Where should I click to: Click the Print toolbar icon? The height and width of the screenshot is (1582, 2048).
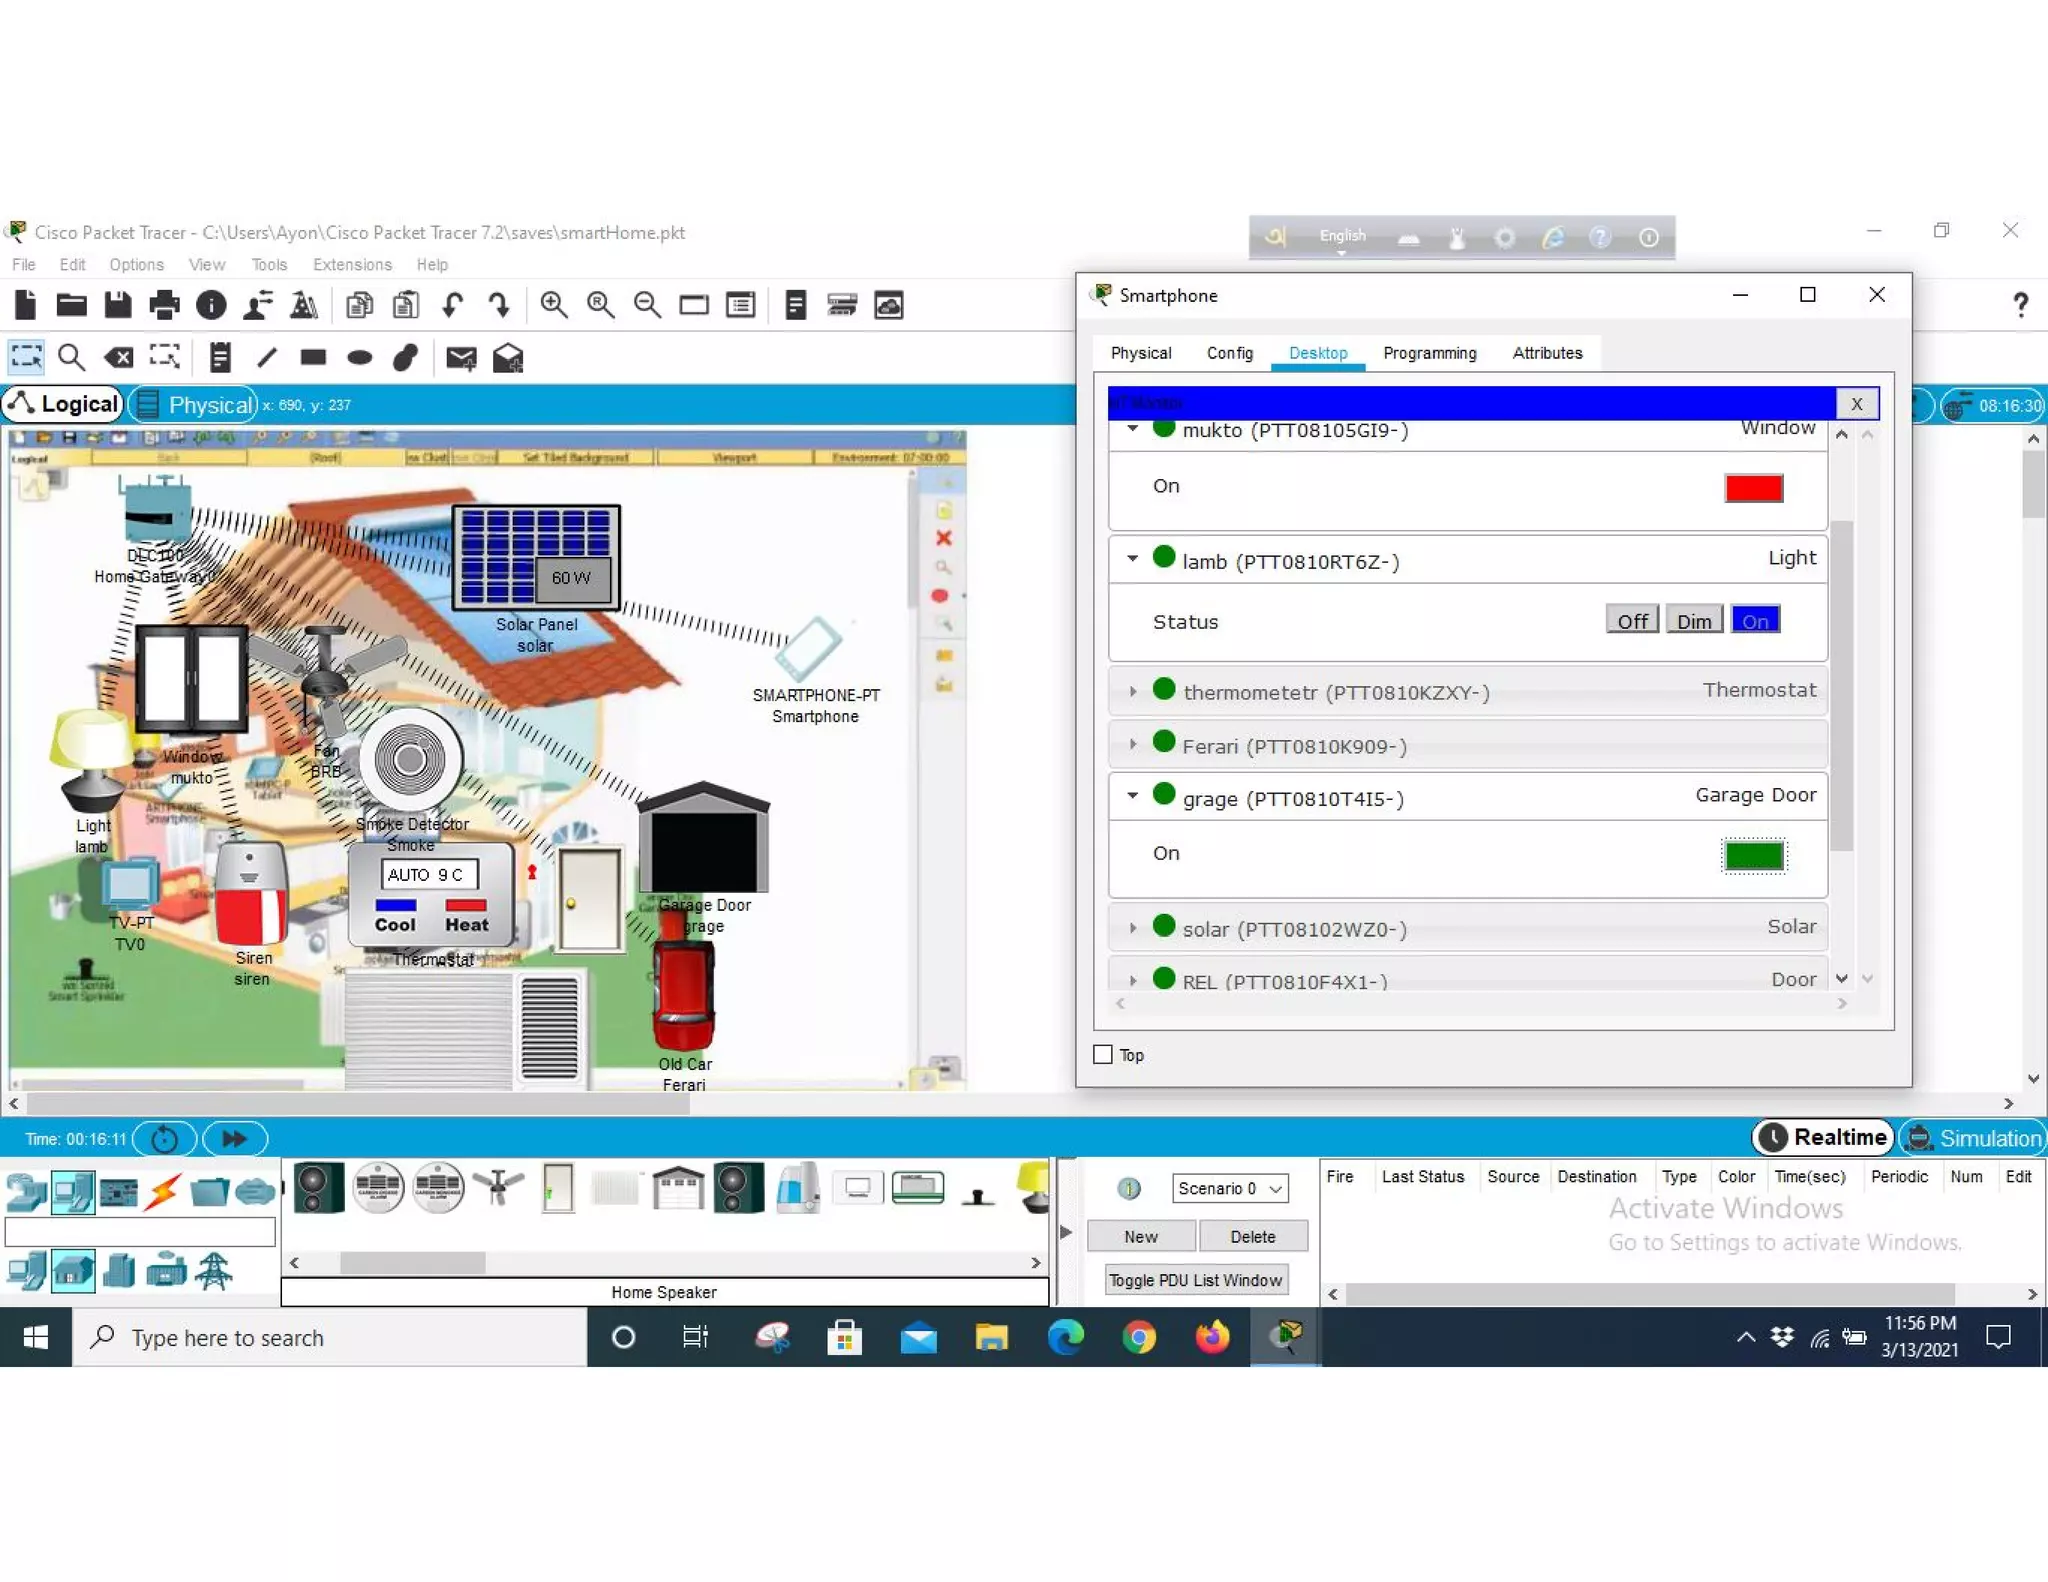point(164,305)
